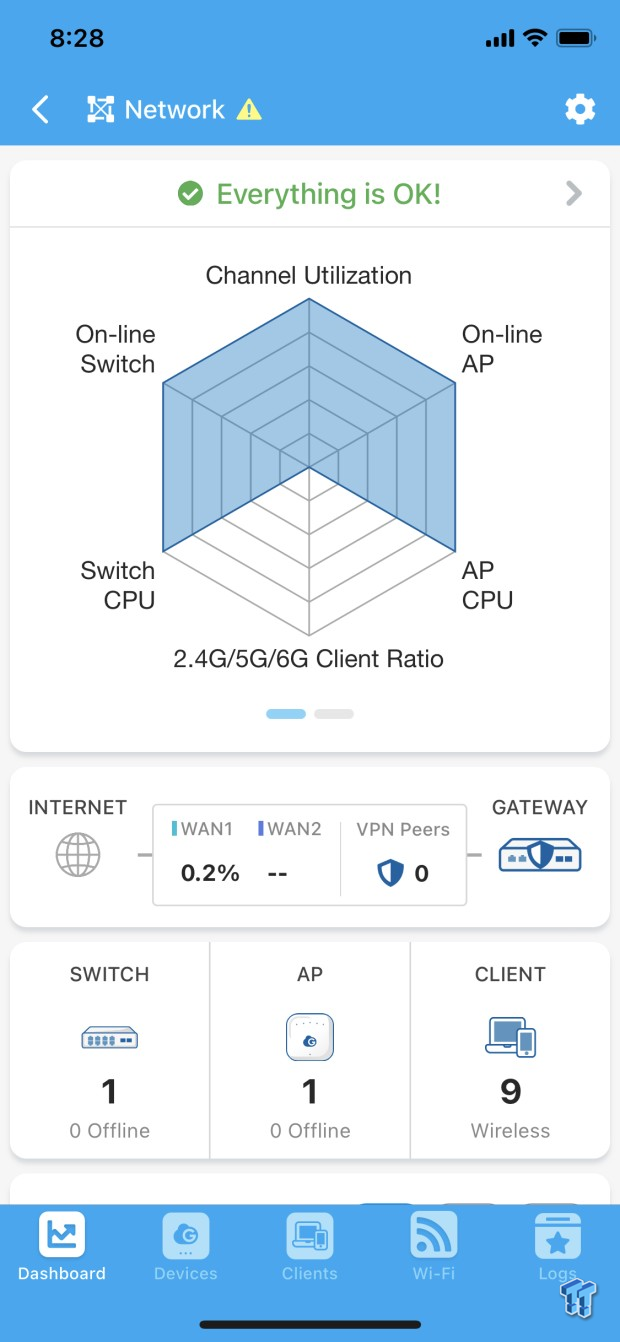The width and height of the screenshot is (620, 1342).
Task: Open network settings with the gear icon
Action: [x=580, y=110]
